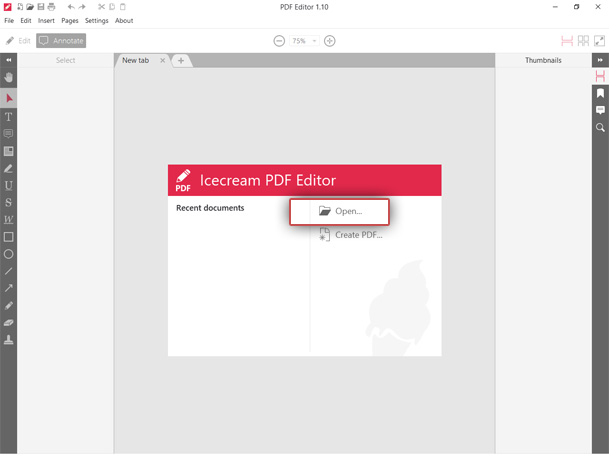The image size is (609, 468).
Task: Open the About menu
Action: (124, 21)
